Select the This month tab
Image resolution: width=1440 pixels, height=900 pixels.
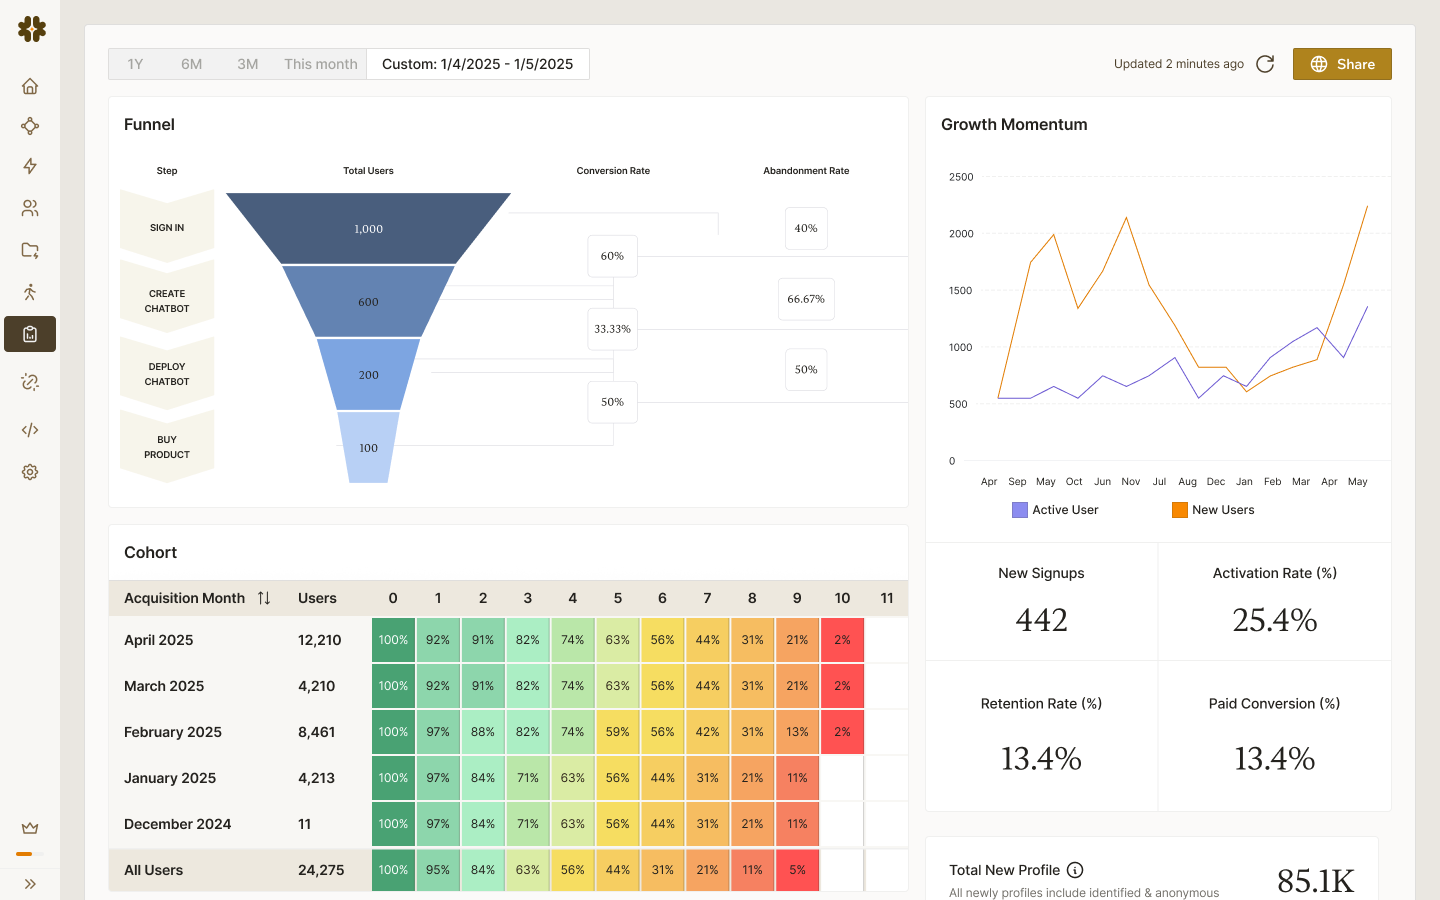[x=320, y=63]
